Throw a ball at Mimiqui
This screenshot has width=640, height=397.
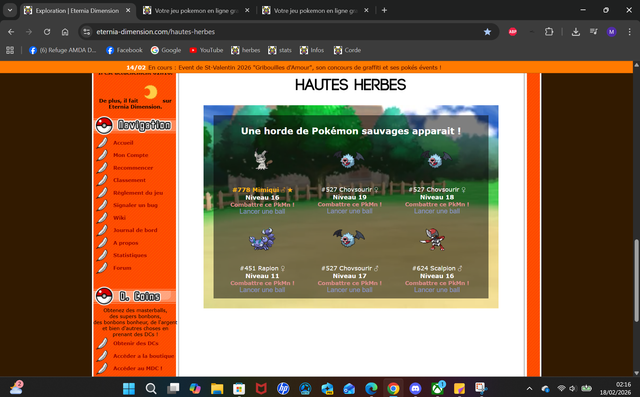pyautogui.click(x=262, y=211)
